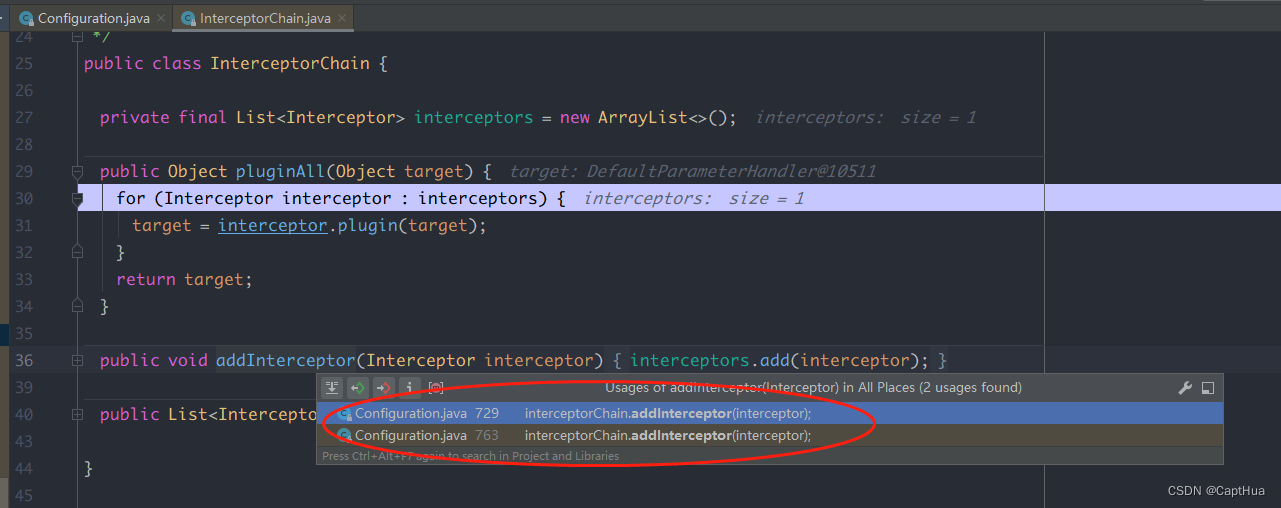Click the 'interceptors: size = 1' hint on line 27

pyautogui.click(x=866, y=118)
